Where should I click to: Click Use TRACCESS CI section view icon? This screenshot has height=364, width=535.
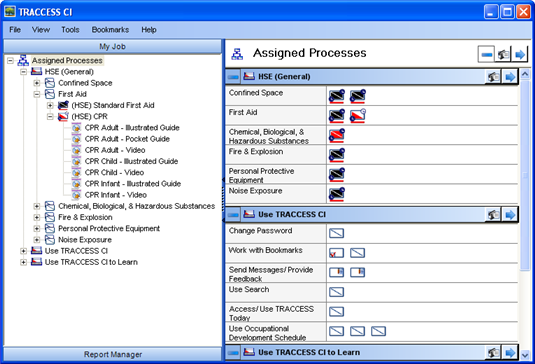(x=493, y=215)
